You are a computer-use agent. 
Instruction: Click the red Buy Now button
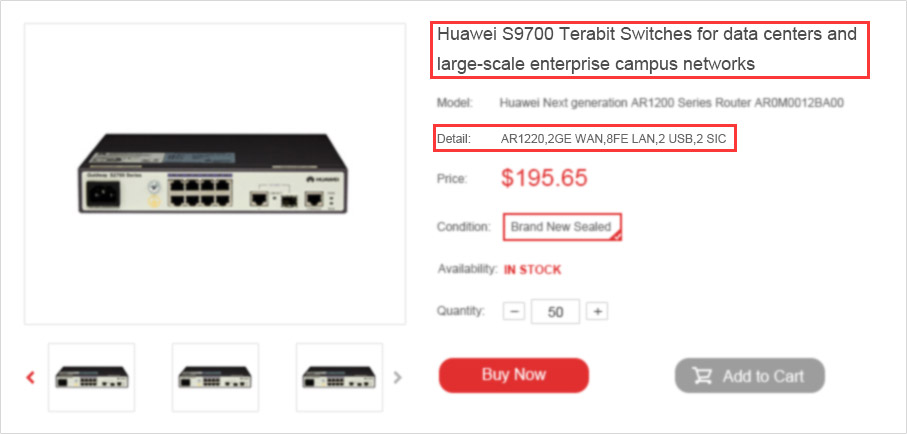(x=514, y=375)
